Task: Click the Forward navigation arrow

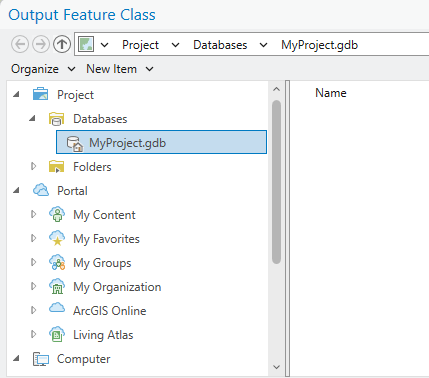Action: point(41,44)
